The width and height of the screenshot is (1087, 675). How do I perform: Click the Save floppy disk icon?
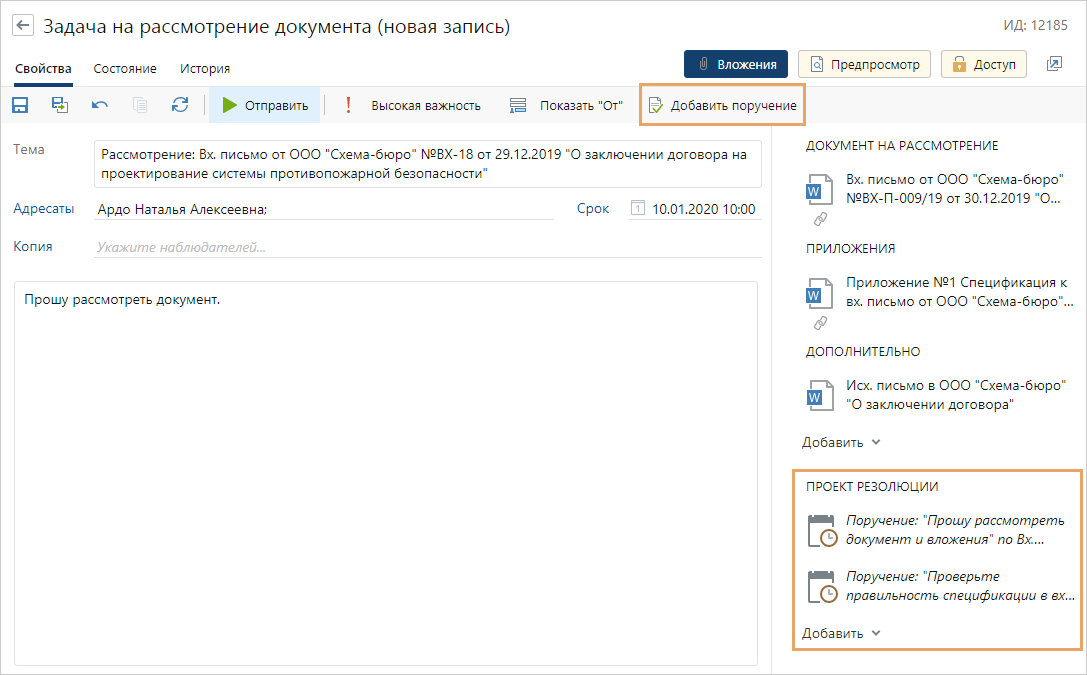20,105
